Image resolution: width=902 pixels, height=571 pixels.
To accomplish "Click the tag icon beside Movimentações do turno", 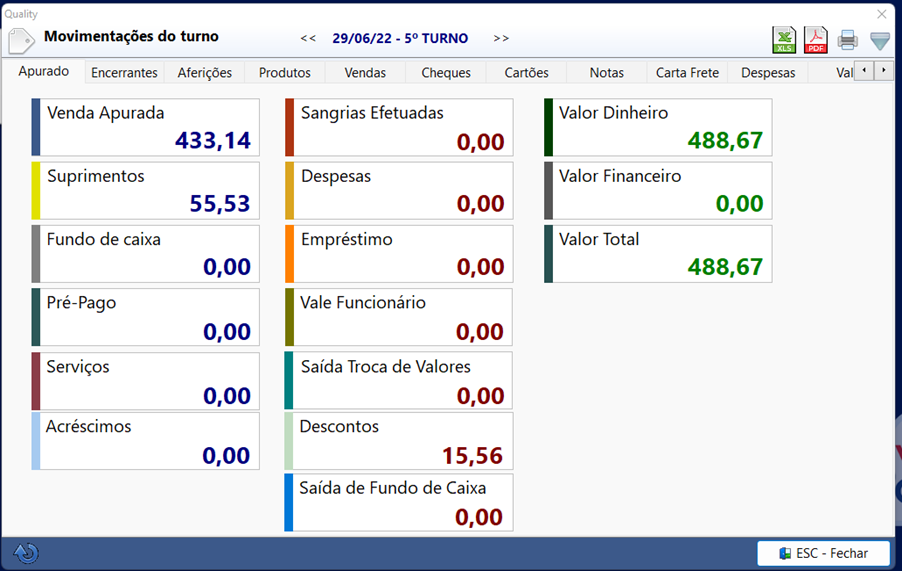I will [22, 41].
